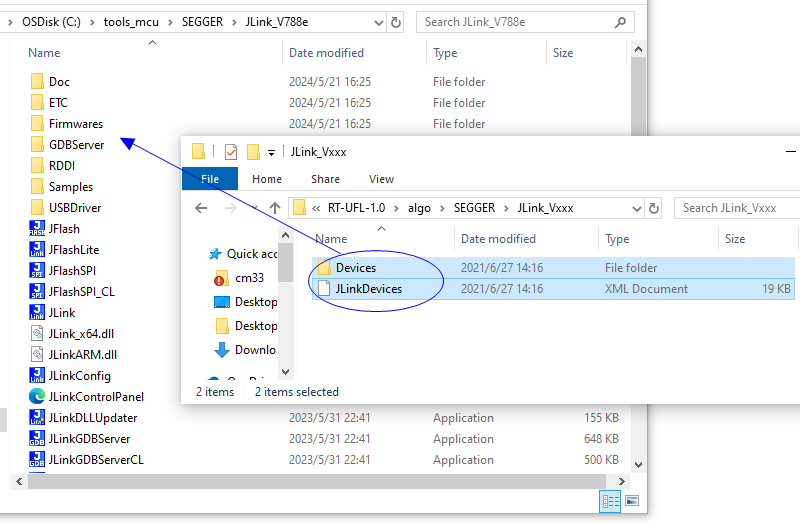Open the ETC folder icon
This screenshot has width=800, height=523.
(x=37, y=103)
